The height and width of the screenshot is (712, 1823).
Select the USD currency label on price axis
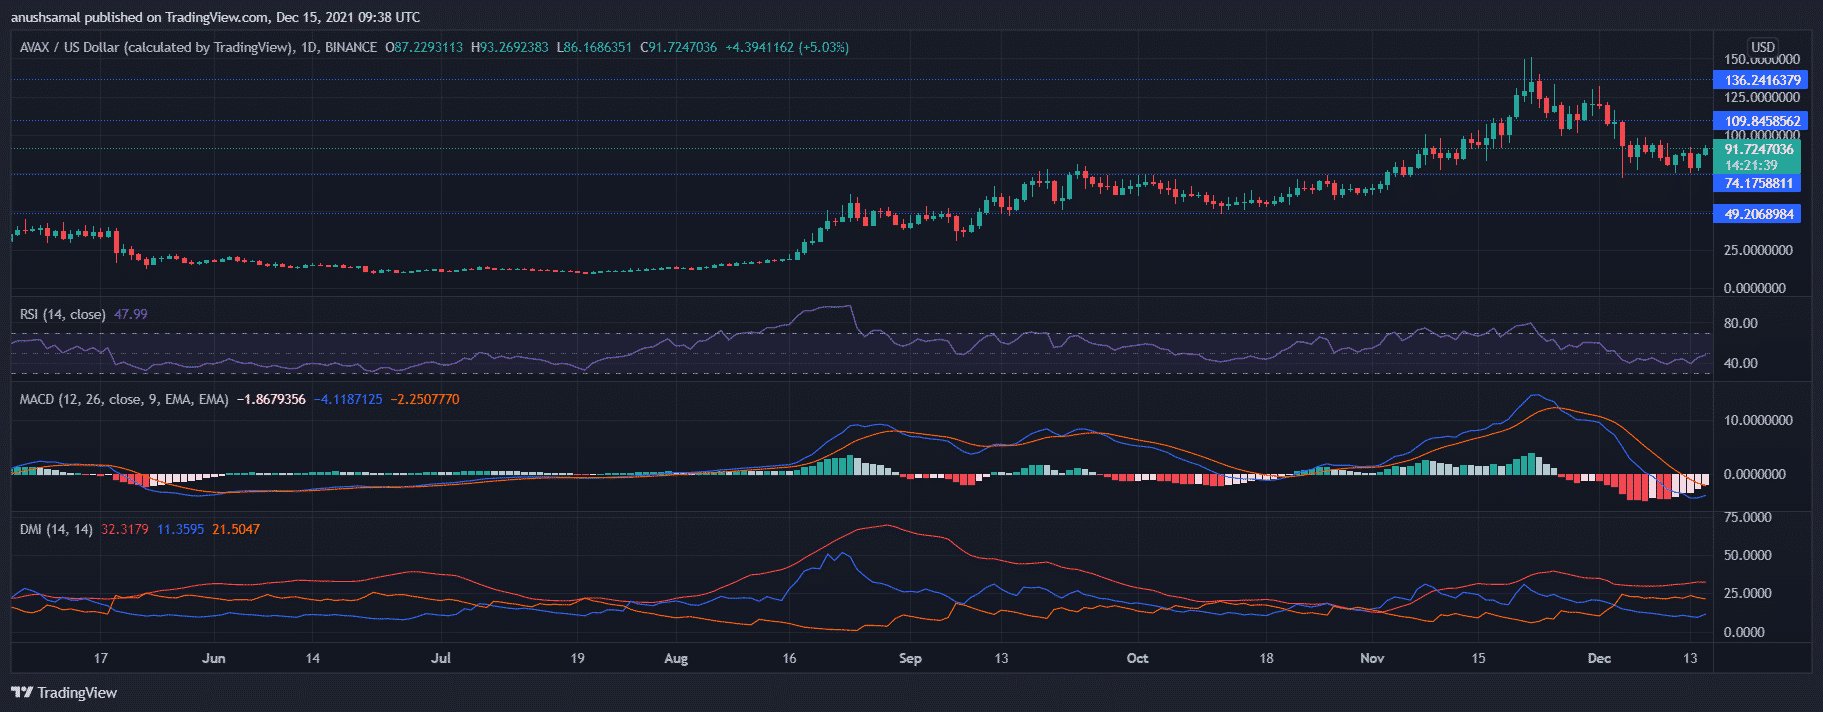click(1762, 47)
